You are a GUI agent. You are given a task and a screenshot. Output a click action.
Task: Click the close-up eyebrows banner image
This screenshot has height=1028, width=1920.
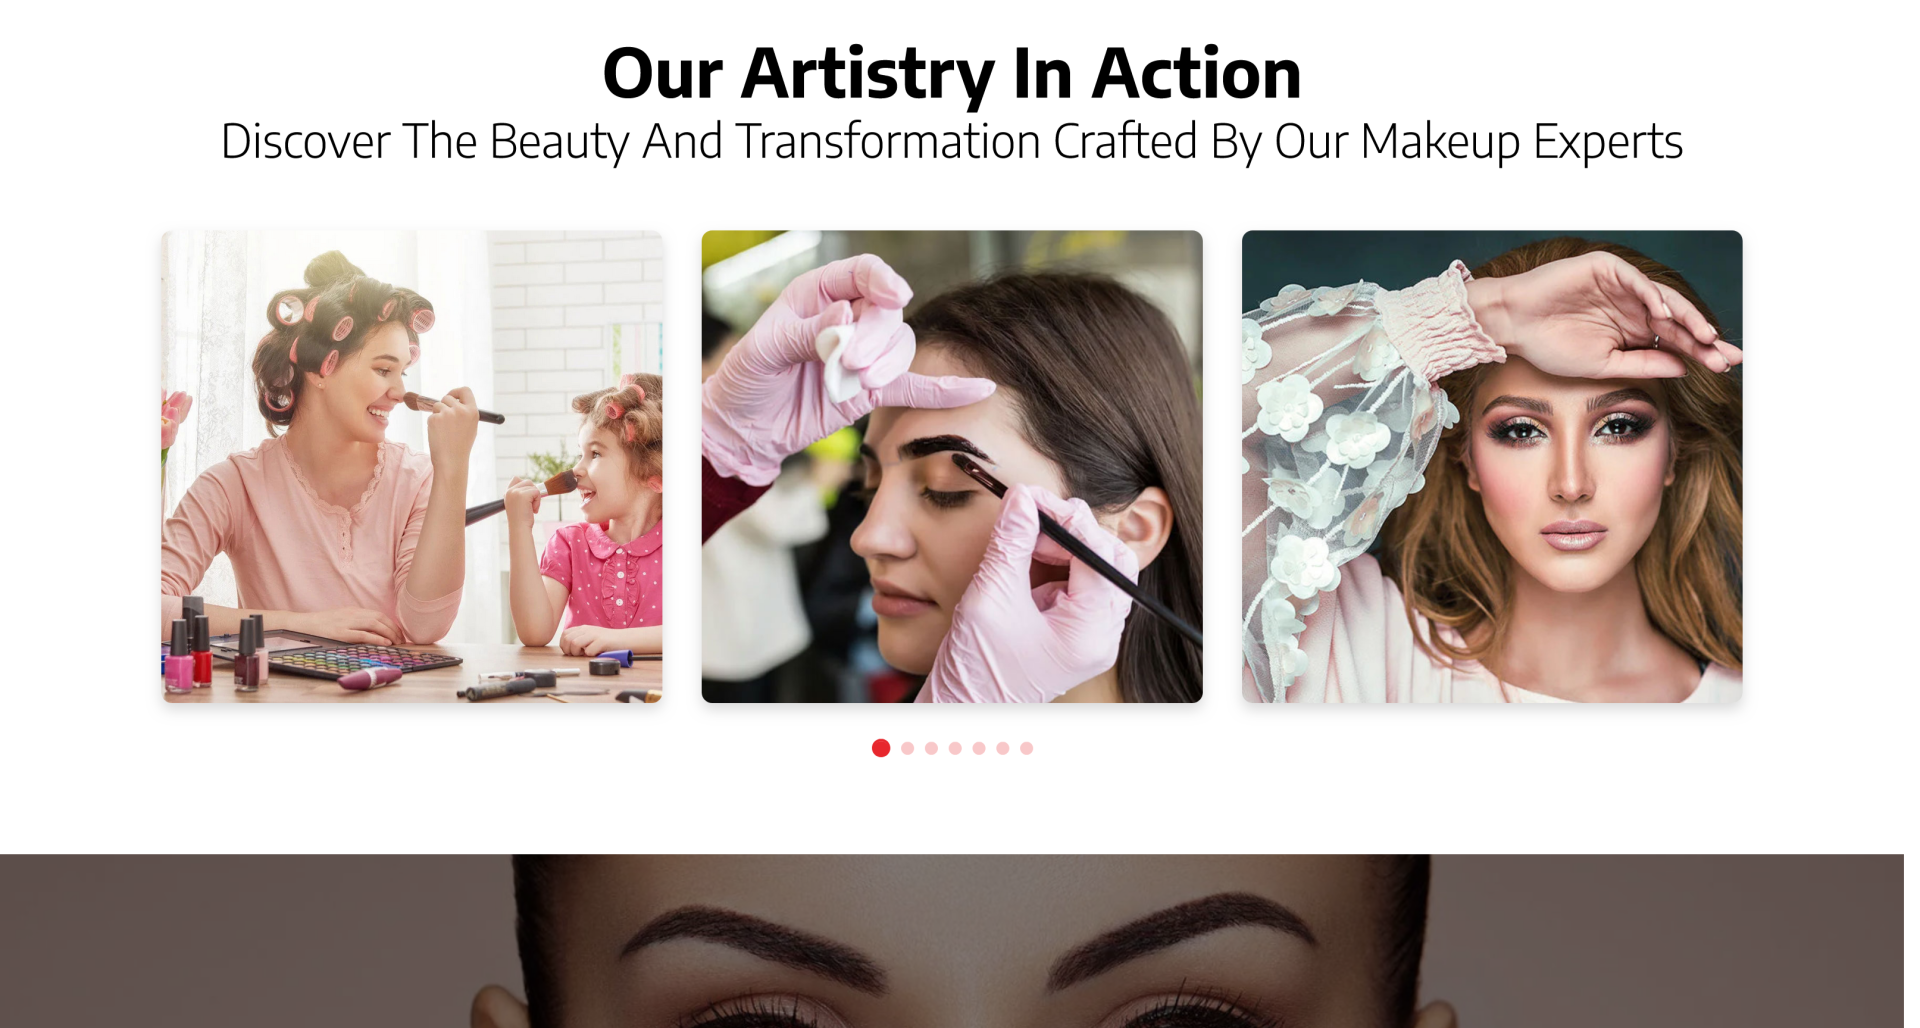(952, 941)
